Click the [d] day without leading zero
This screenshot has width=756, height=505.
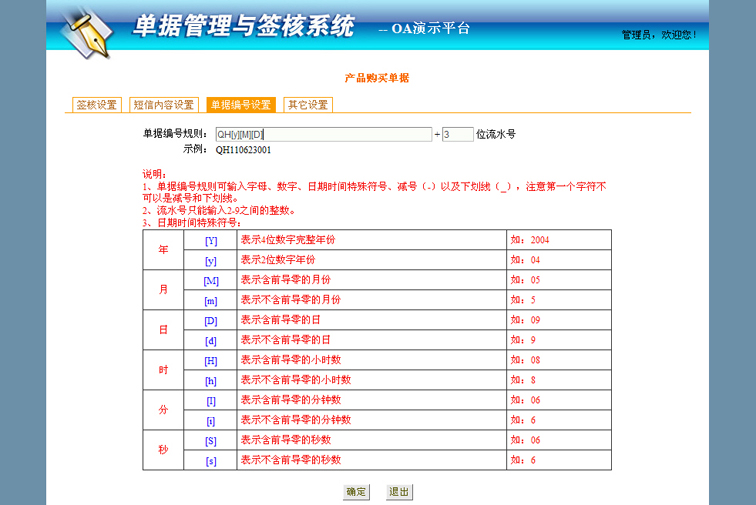point(211,340)
